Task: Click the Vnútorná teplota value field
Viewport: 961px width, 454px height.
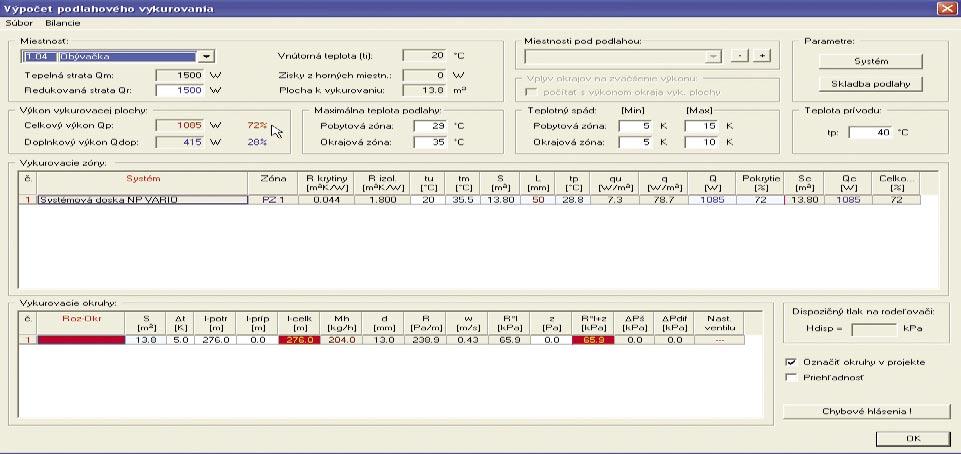Action: coord(424,55)
